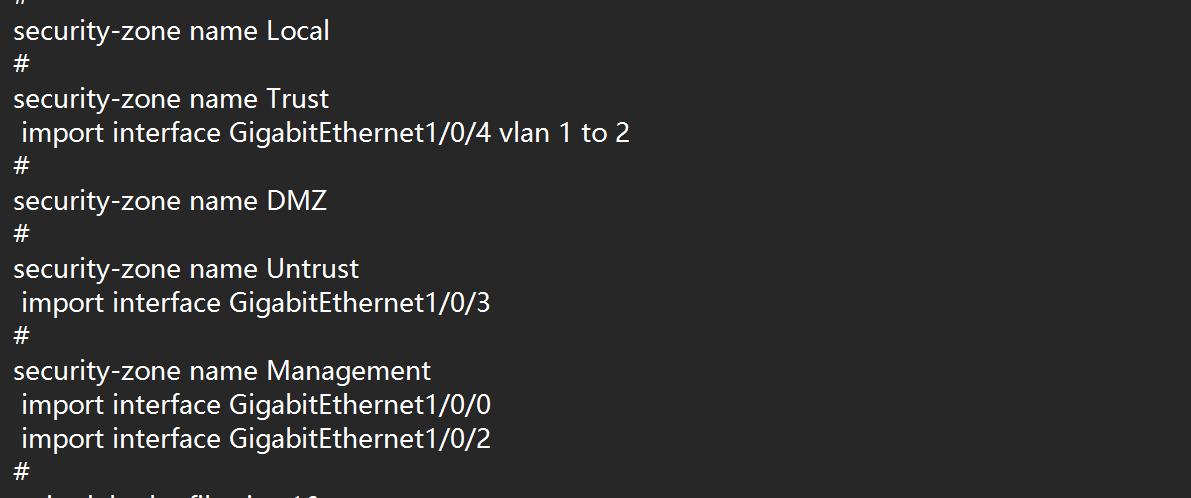Click the # separator below the DMZ zone line
This screenshot has height=498, width=1191.
coord(21,235)
